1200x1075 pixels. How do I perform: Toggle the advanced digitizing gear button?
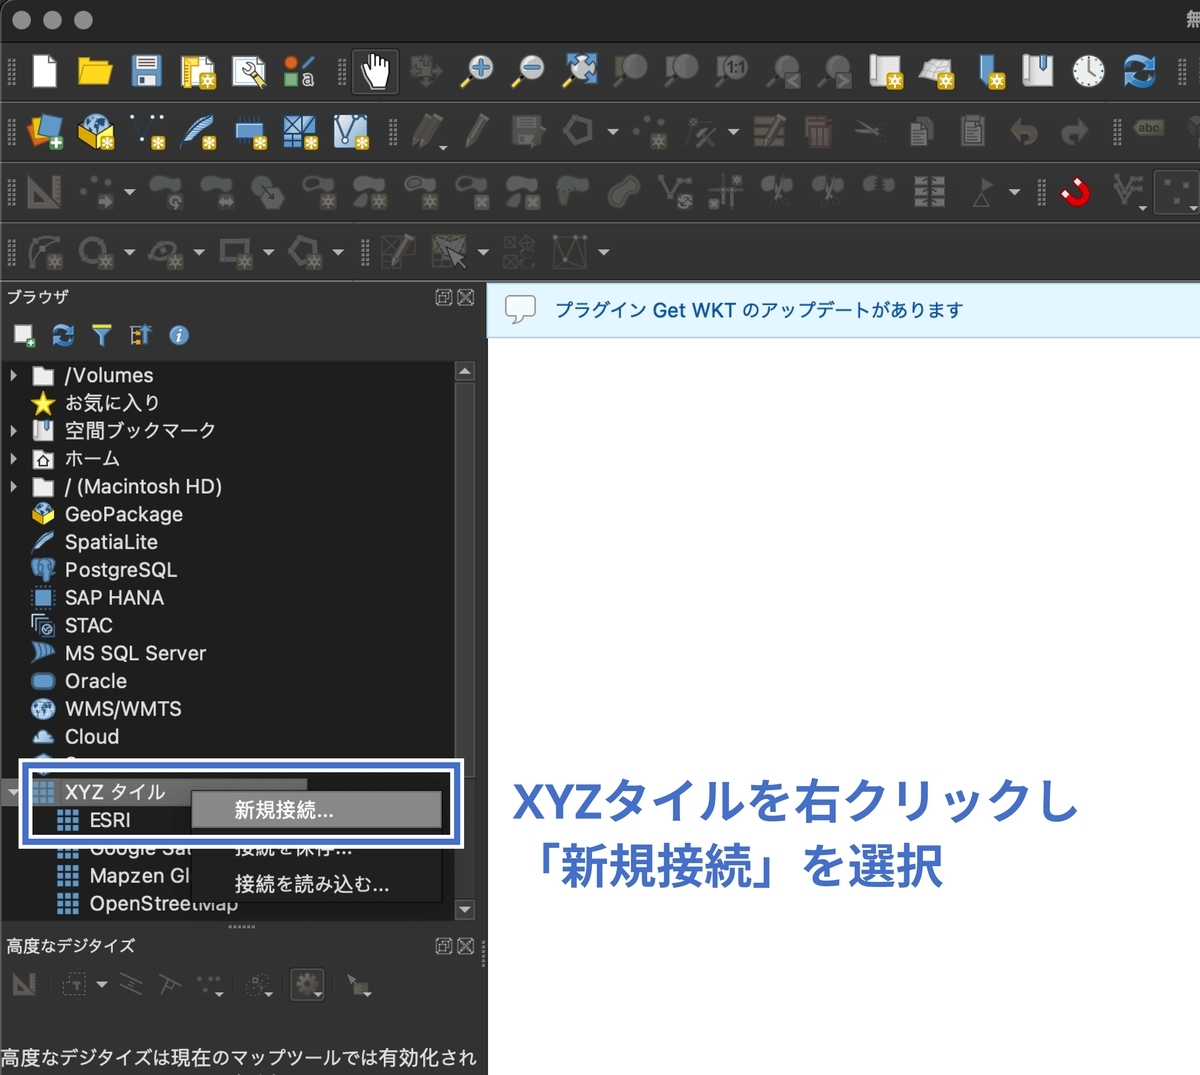tap(308, 985)
